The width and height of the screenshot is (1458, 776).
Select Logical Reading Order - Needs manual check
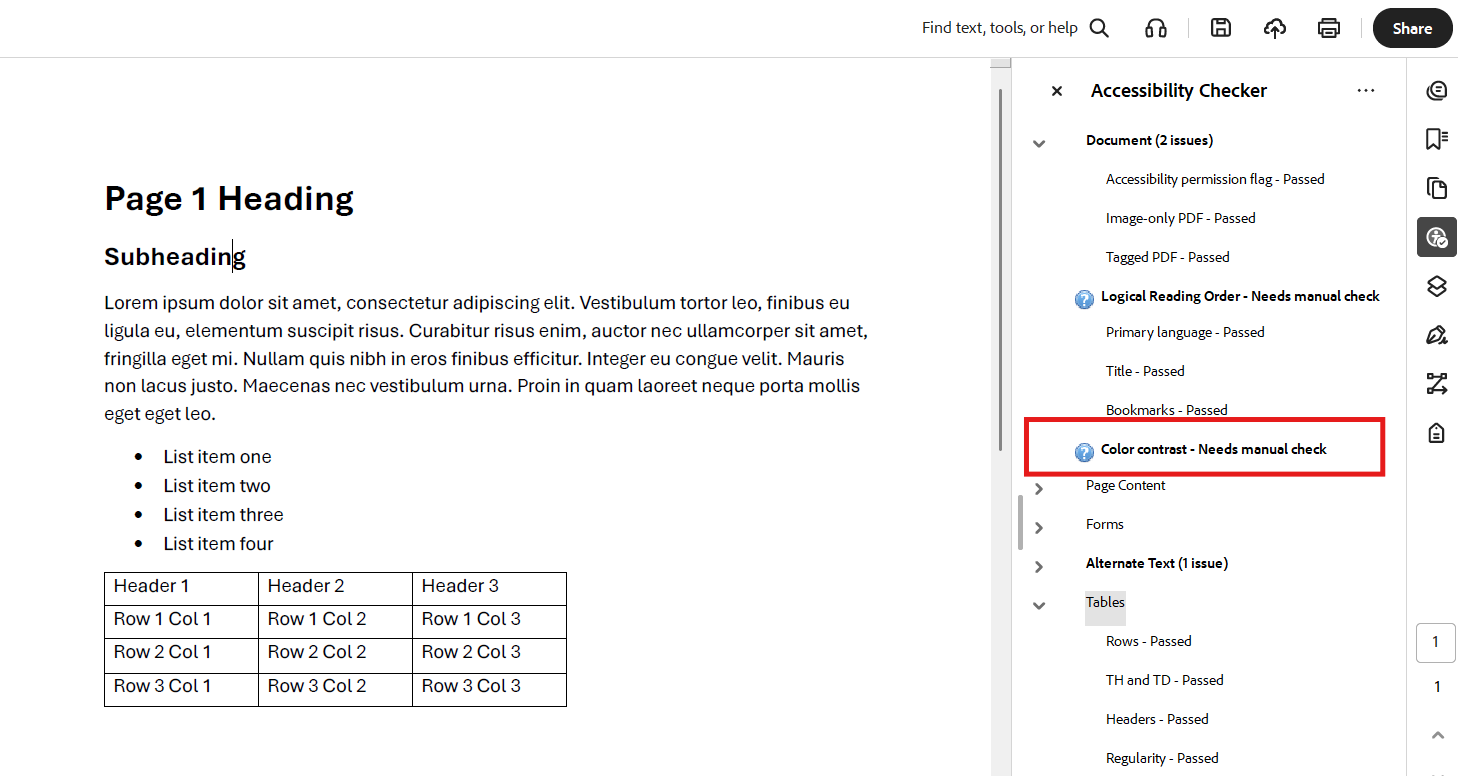tap(1240, 296)
